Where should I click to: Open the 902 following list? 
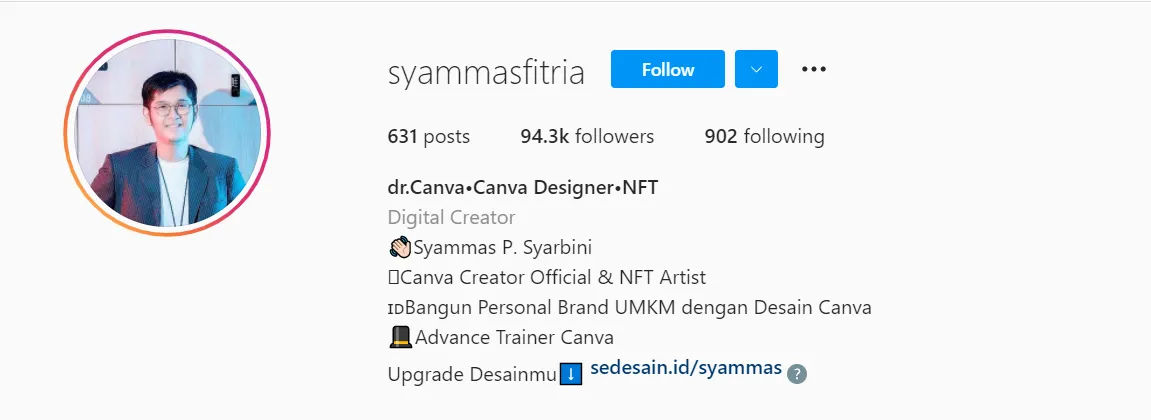pyautogui.click(x=764, y=137)
